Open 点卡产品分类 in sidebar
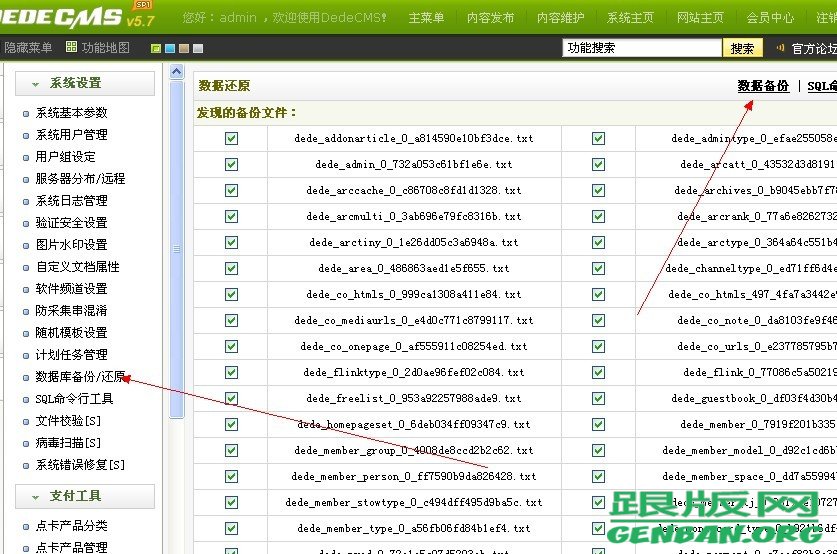 click(x=72, y=526)
